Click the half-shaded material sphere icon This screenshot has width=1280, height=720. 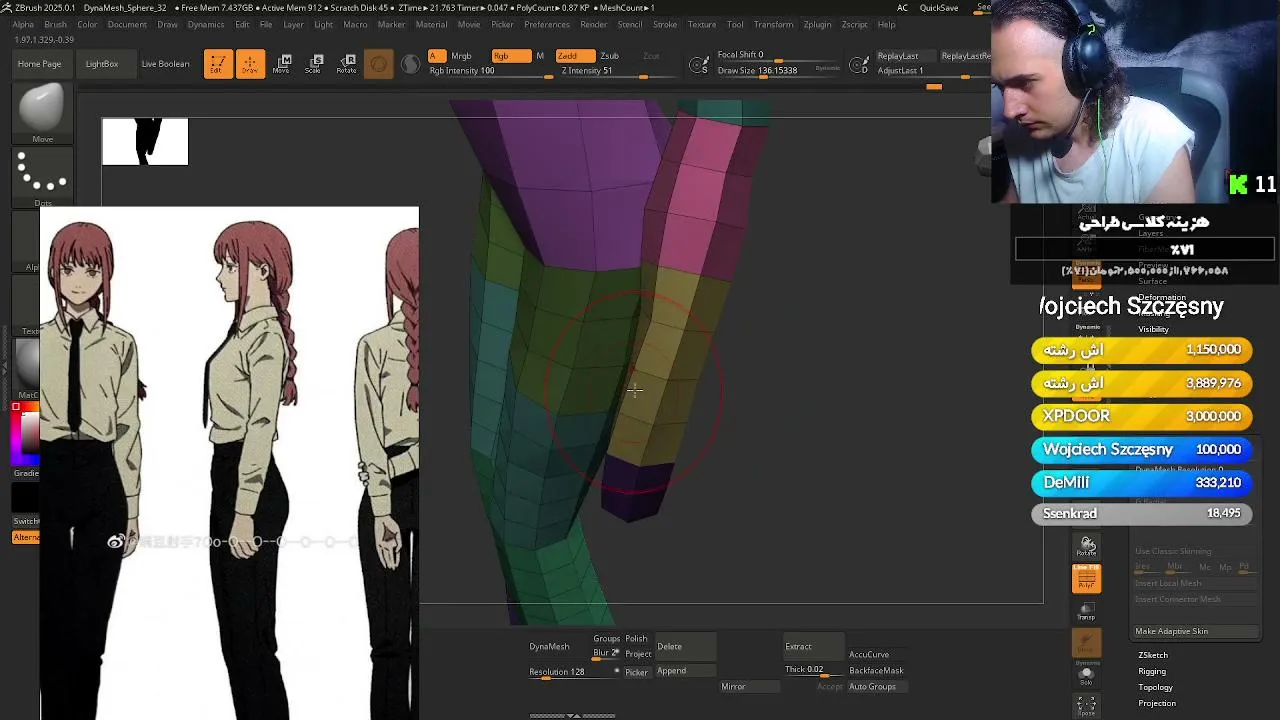pyautogui.click(x=410, y=65)
